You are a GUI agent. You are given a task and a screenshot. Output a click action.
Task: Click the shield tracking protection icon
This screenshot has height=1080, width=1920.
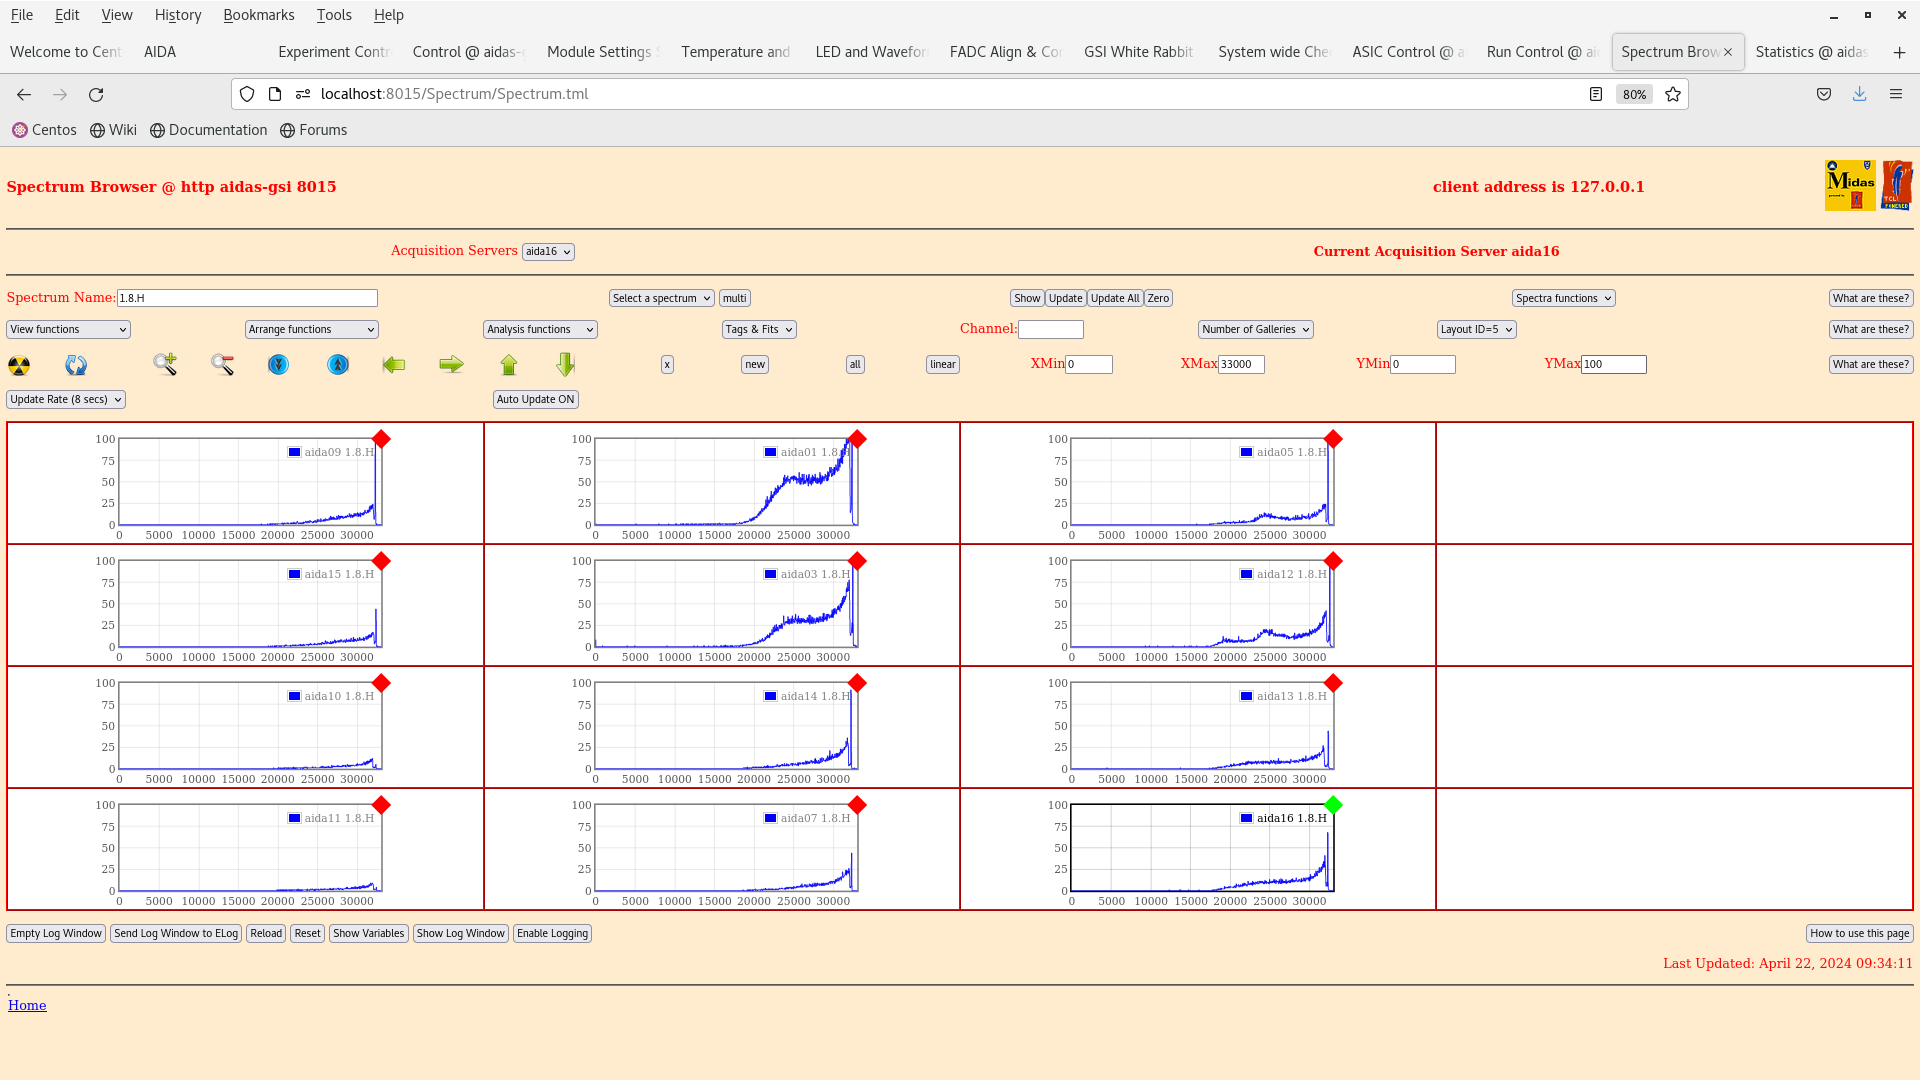pos(247,94)
